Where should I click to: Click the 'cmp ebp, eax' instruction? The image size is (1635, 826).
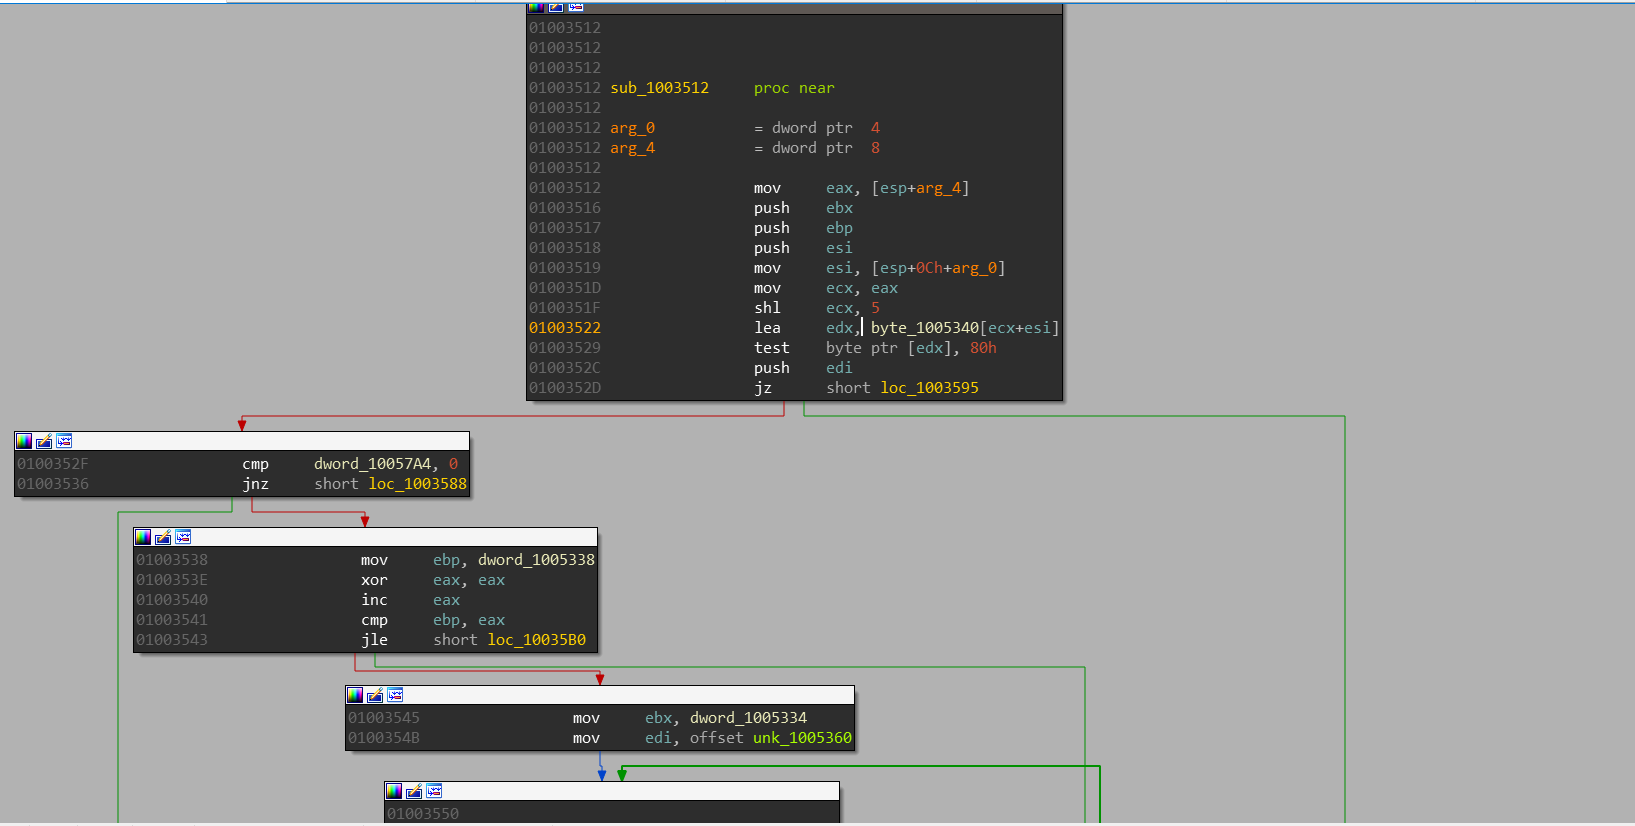(x=433, y=620)
